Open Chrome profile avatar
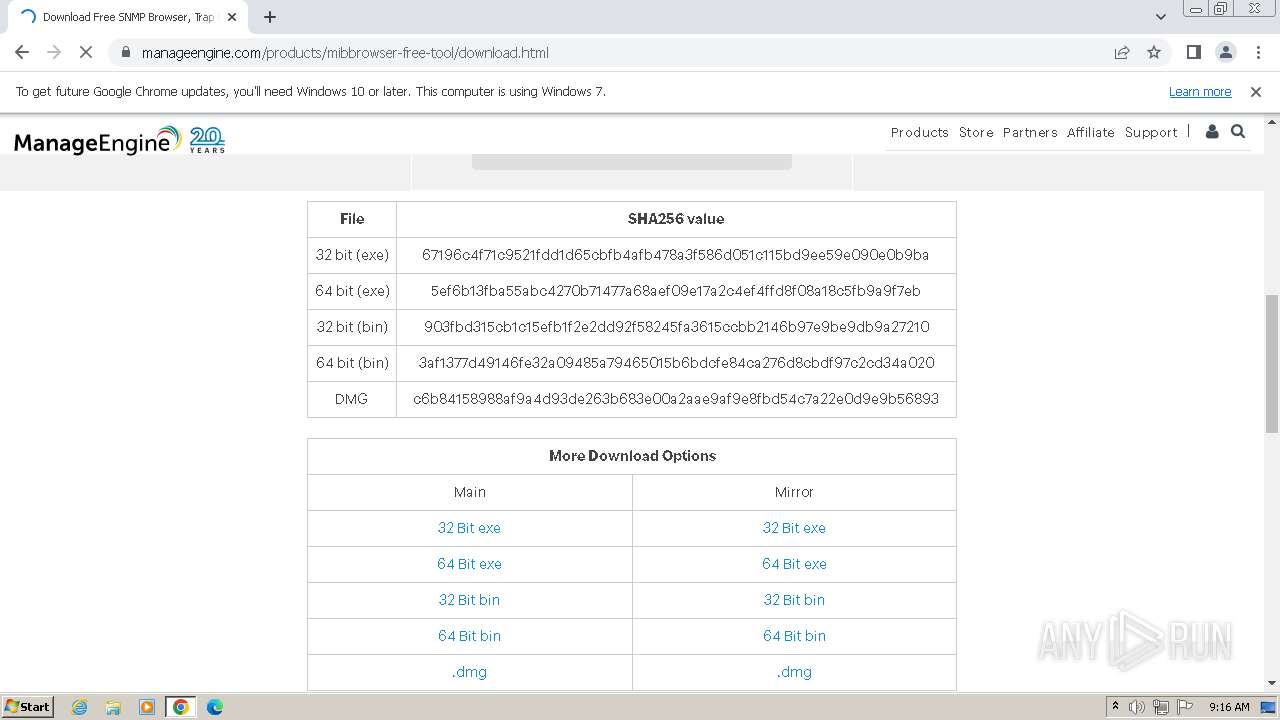Screen dimensions: 1280x720 pyautogui.click(x=1225, y=52)
